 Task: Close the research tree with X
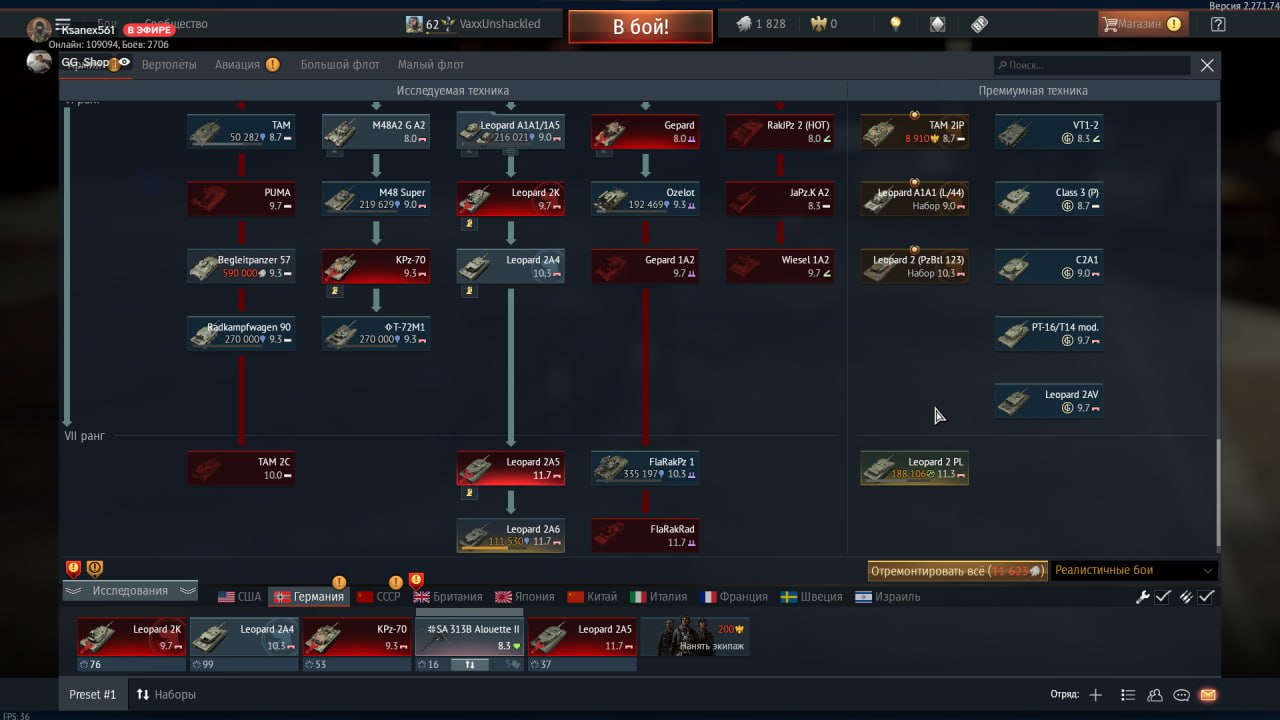click(1207, 65)
